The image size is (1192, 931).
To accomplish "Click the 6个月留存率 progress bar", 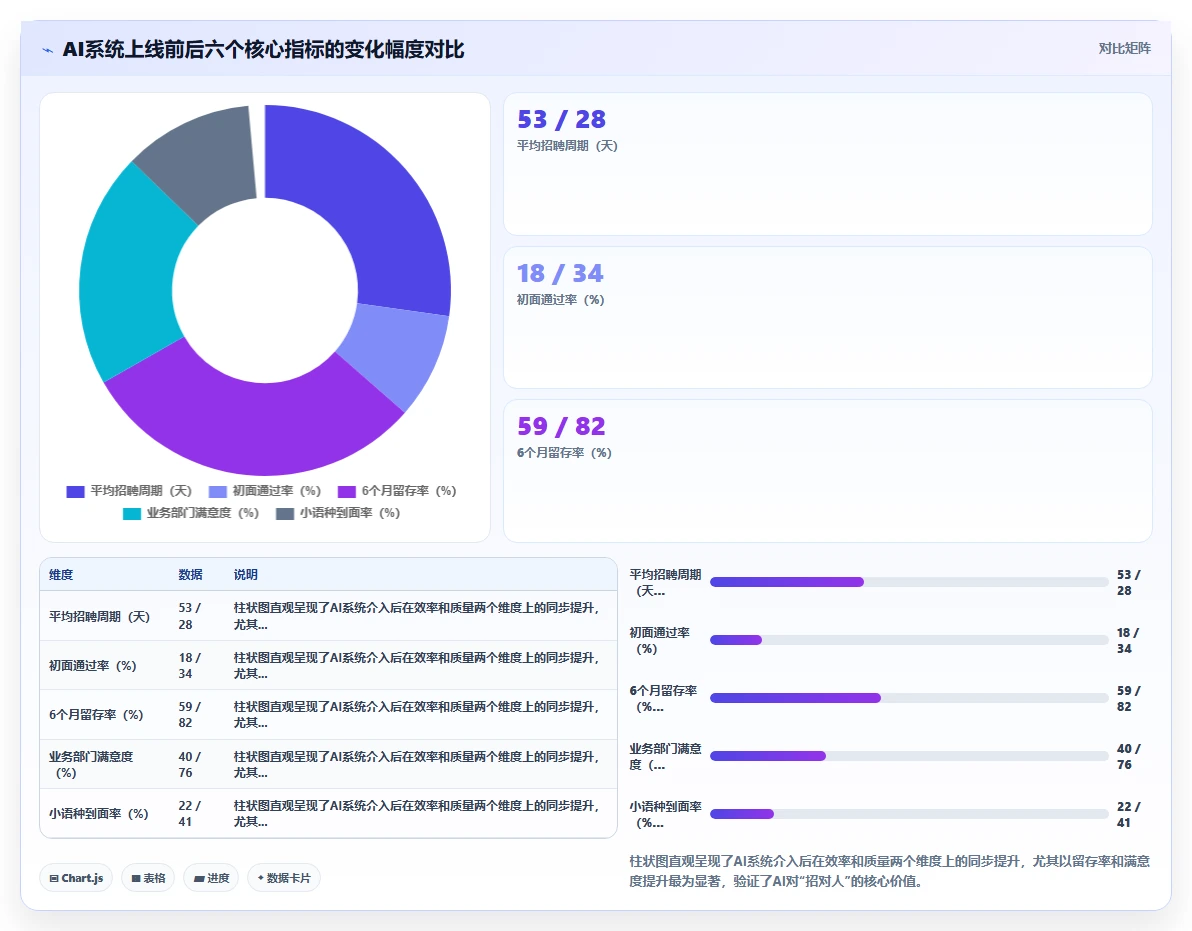I will click(909, 698).
